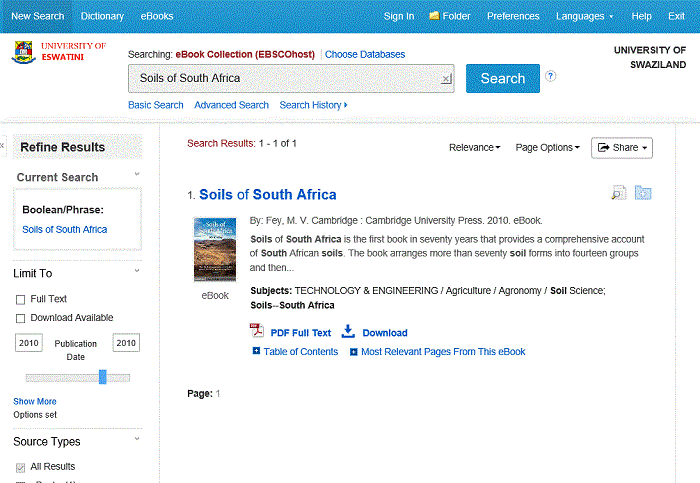Click the publication end year field
Screen dimensions: 700x483
click(x=126, y=343)
